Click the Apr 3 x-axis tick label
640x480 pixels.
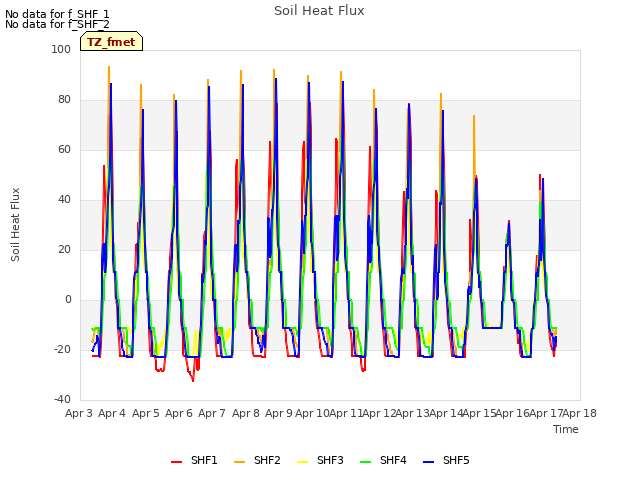pos(79,413)
